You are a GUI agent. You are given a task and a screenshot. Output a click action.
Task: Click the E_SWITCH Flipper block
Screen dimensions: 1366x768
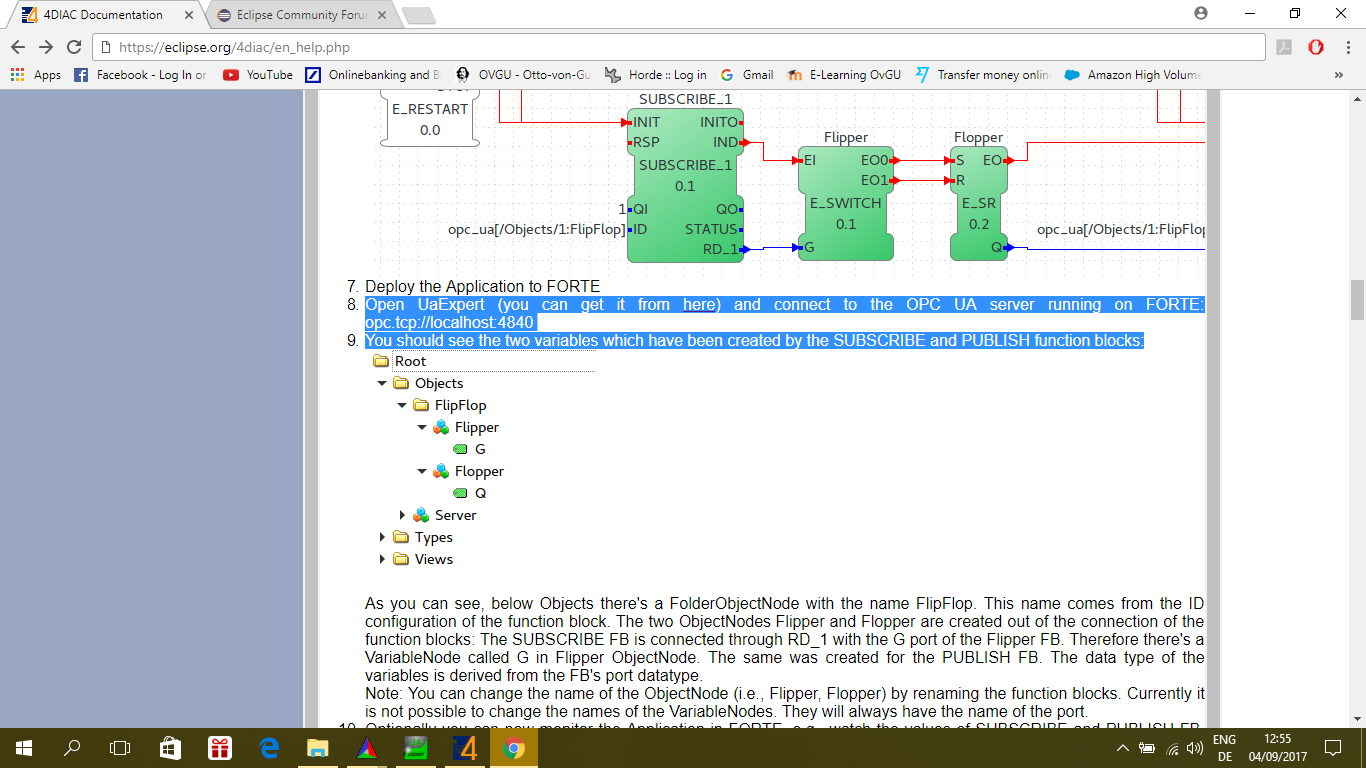coord(845,202)
